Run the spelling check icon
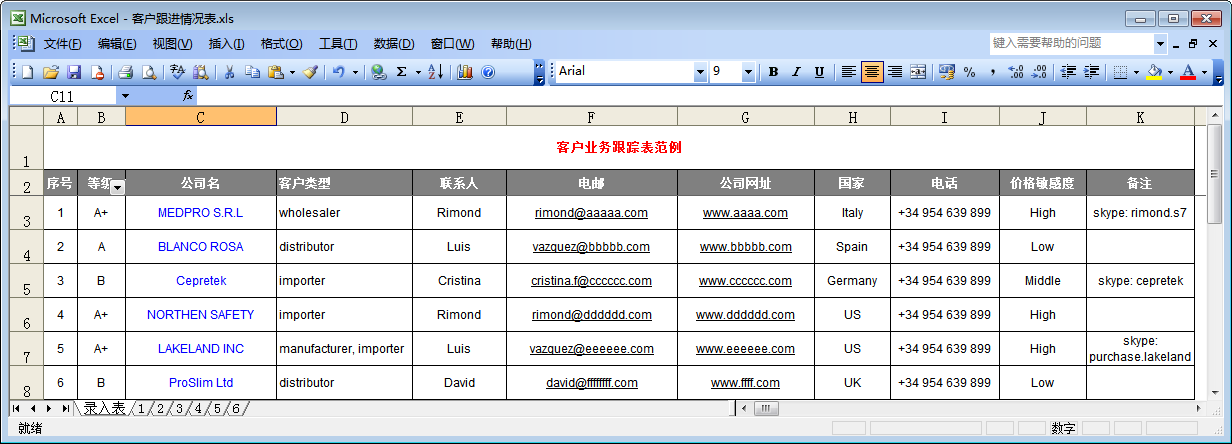Viewport: 1232px width, 444px height. click(178, 72)
